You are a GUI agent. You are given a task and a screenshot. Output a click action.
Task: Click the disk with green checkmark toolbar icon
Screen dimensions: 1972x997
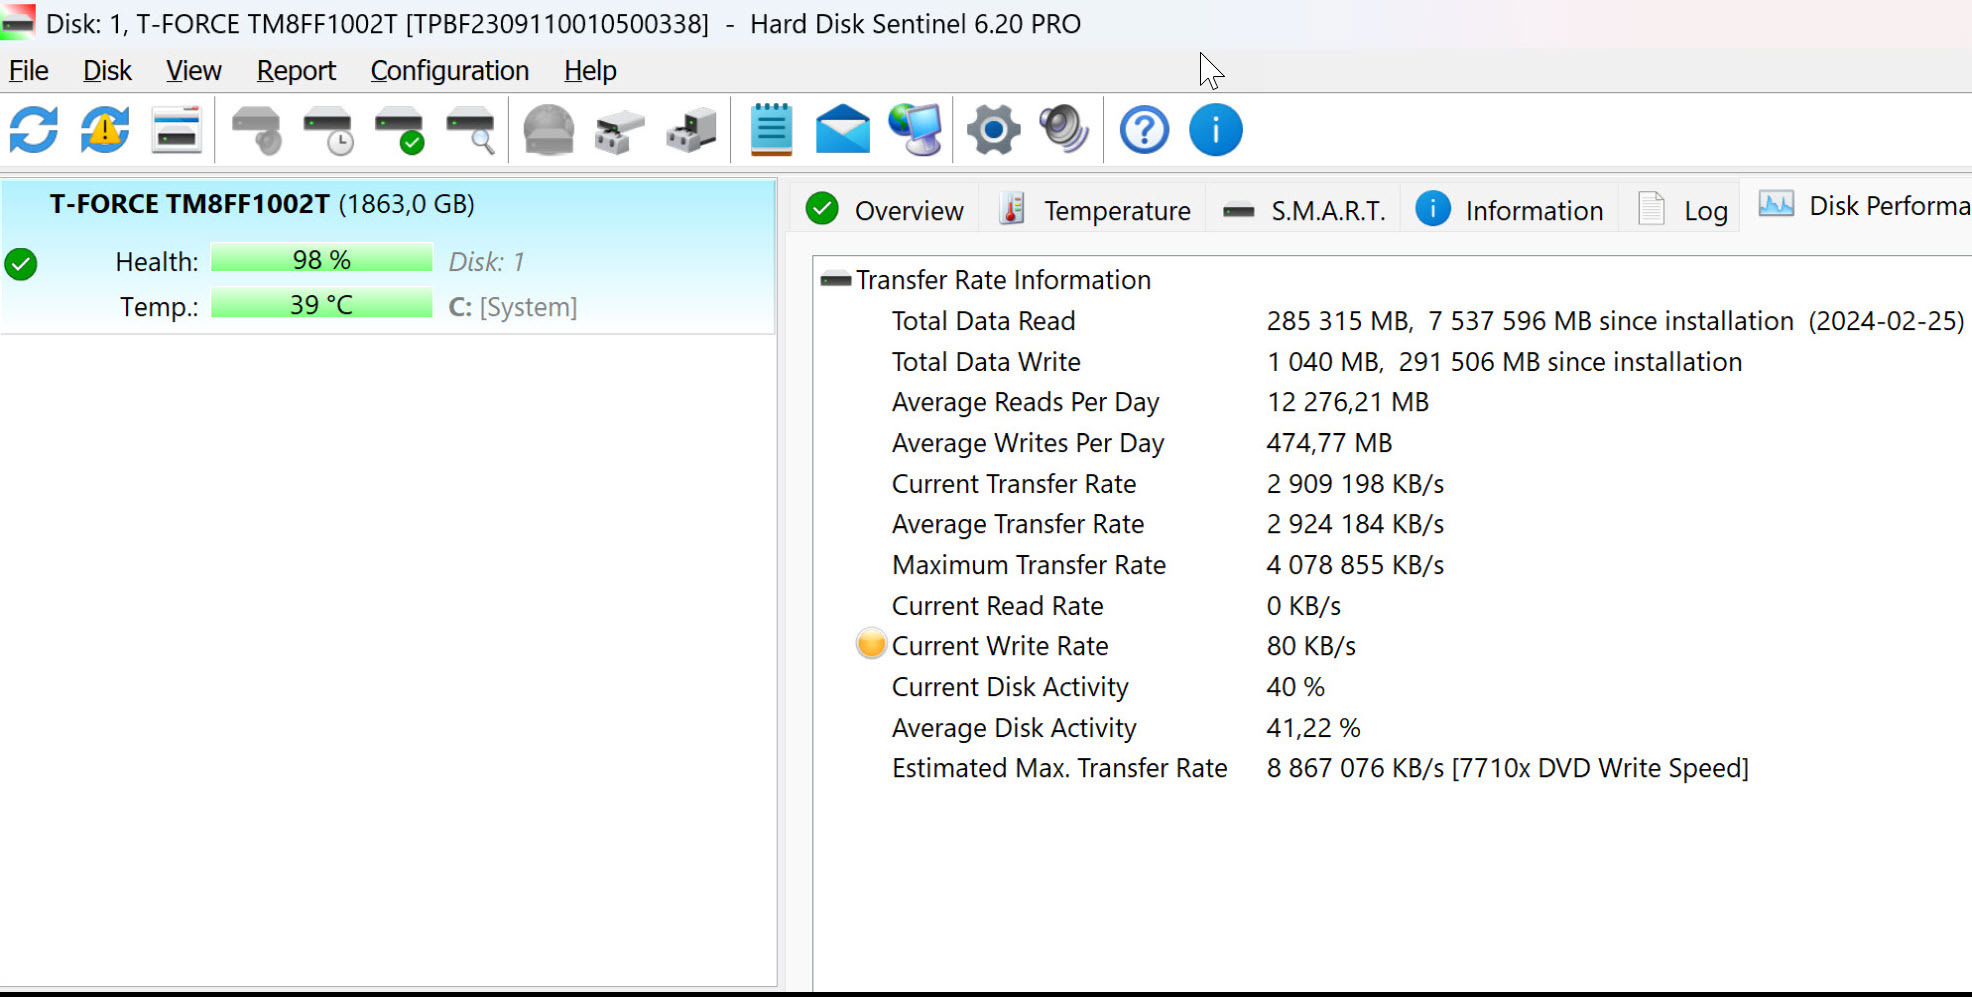coord(399,130)
